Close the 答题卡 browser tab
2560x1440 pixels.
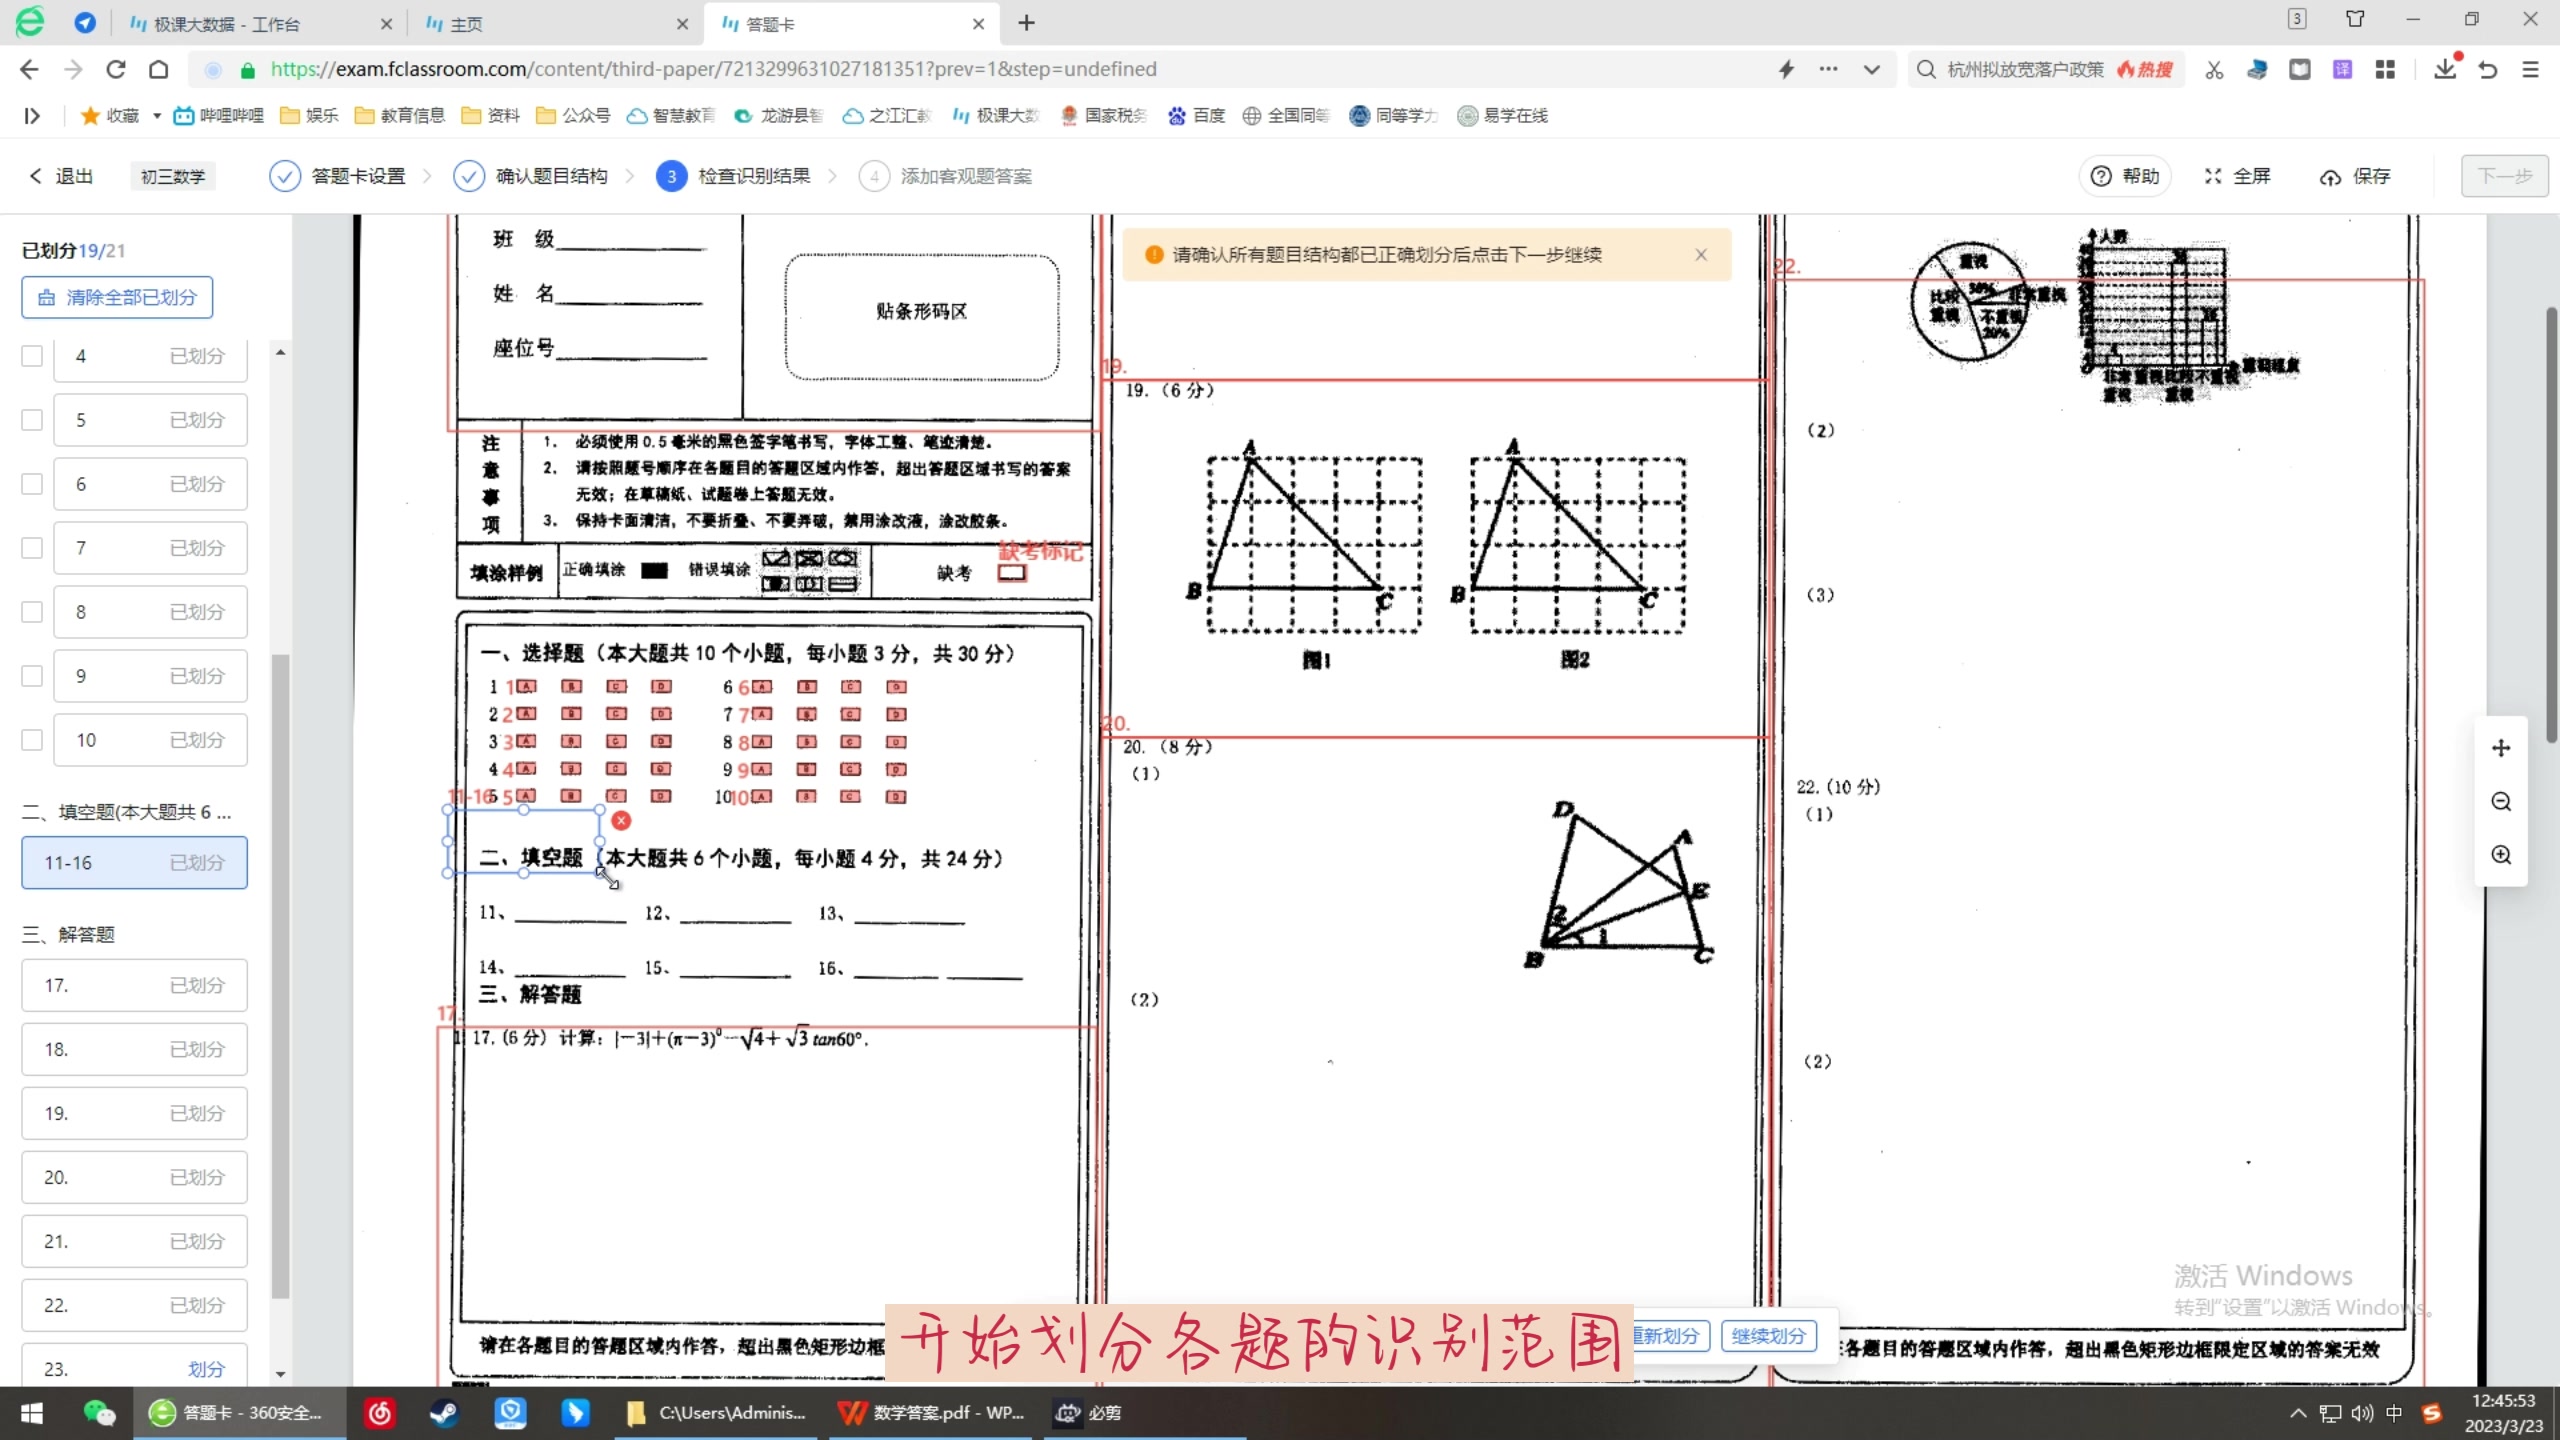point(979,24)
